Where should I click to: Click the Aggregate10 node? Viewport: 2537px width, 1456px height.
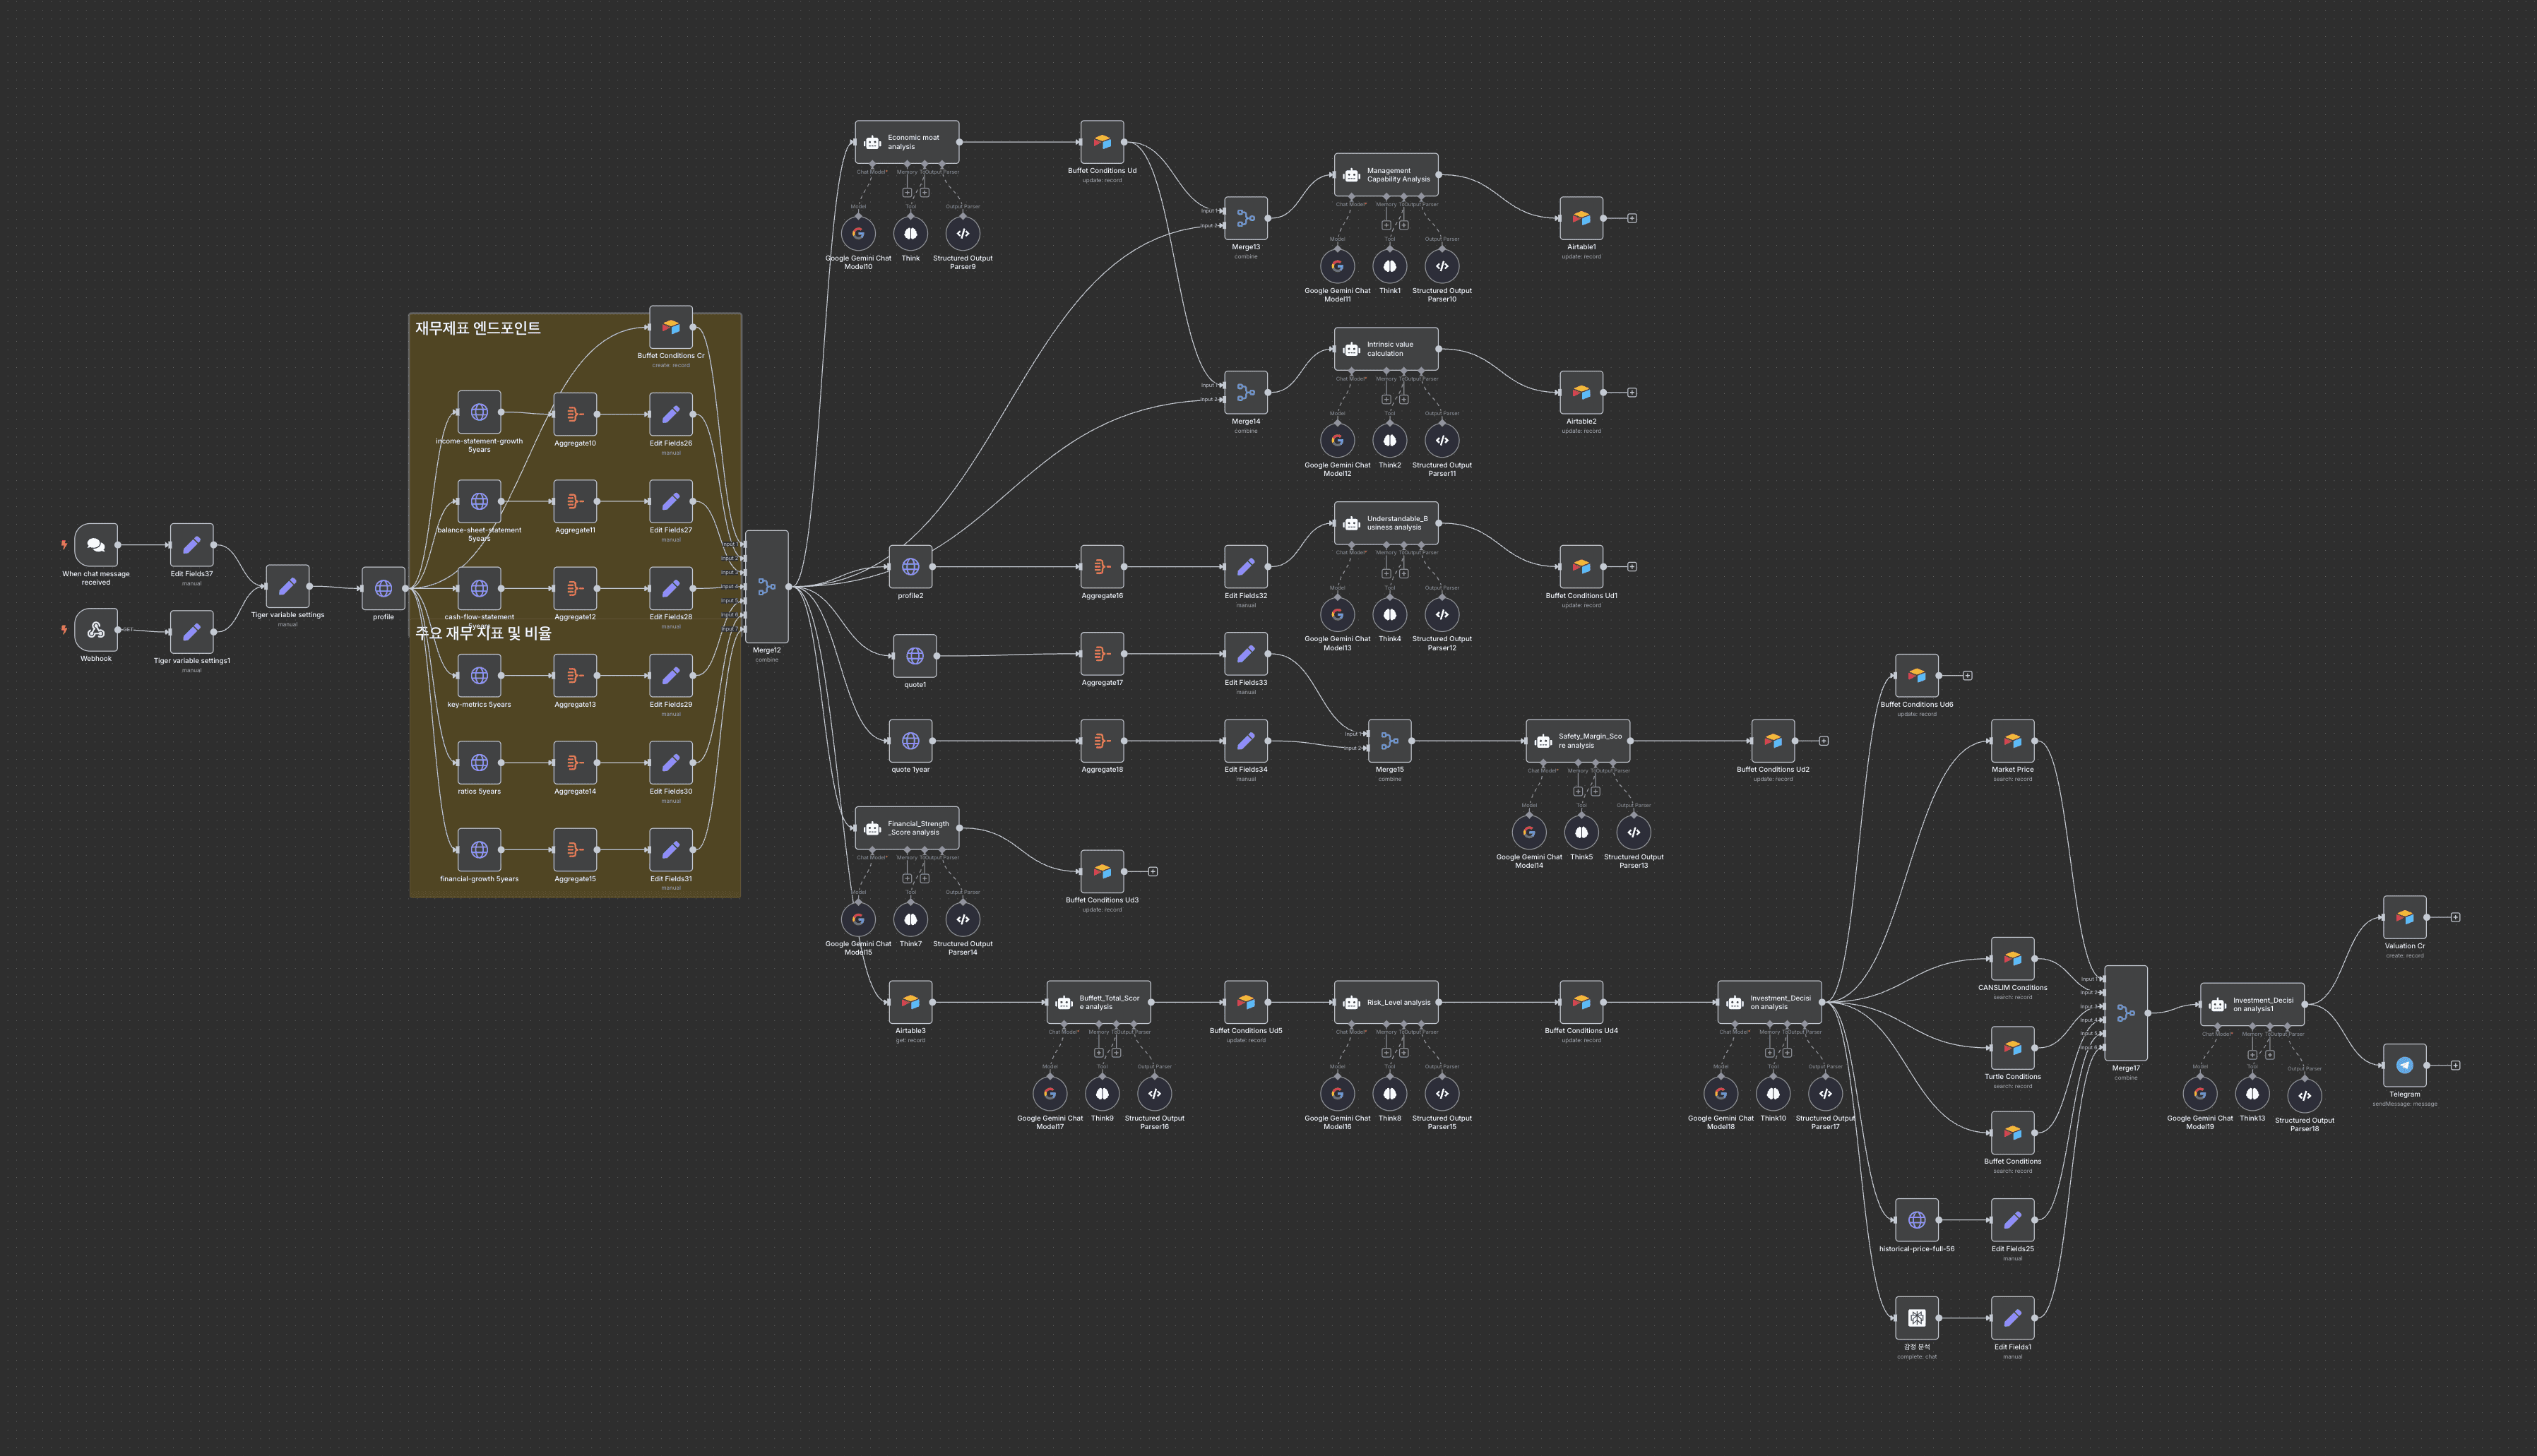click(575, 414)
